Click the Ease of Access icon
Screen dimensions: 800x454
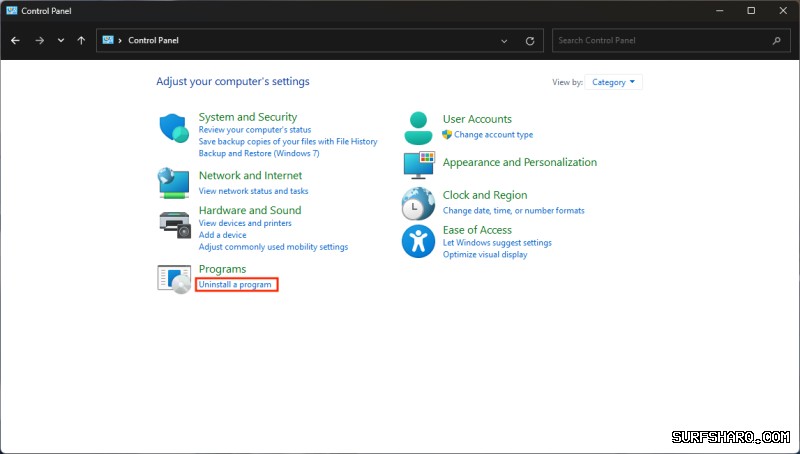[418, 241]
